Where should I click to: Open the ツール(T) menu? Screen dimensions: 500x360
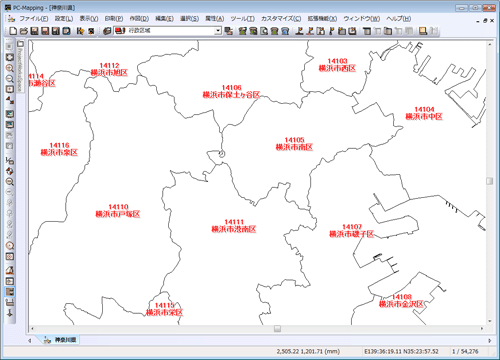(x=242, y=19)
